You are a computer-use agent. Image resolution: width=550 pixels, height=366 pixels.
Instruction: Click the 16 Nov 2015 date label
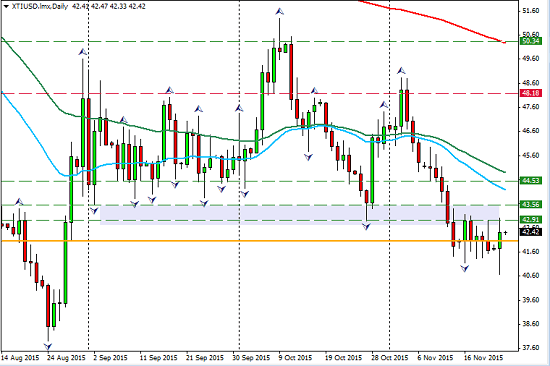pyautogui.click(x=483, y=358)
